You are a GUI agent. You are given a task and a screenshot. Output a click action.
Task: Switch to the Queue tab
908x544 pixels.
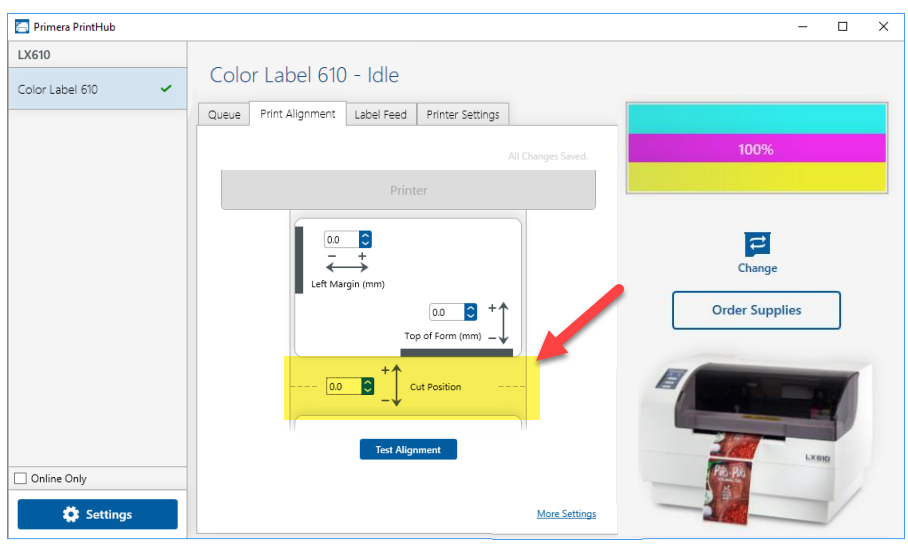click(x=224, y=114)
